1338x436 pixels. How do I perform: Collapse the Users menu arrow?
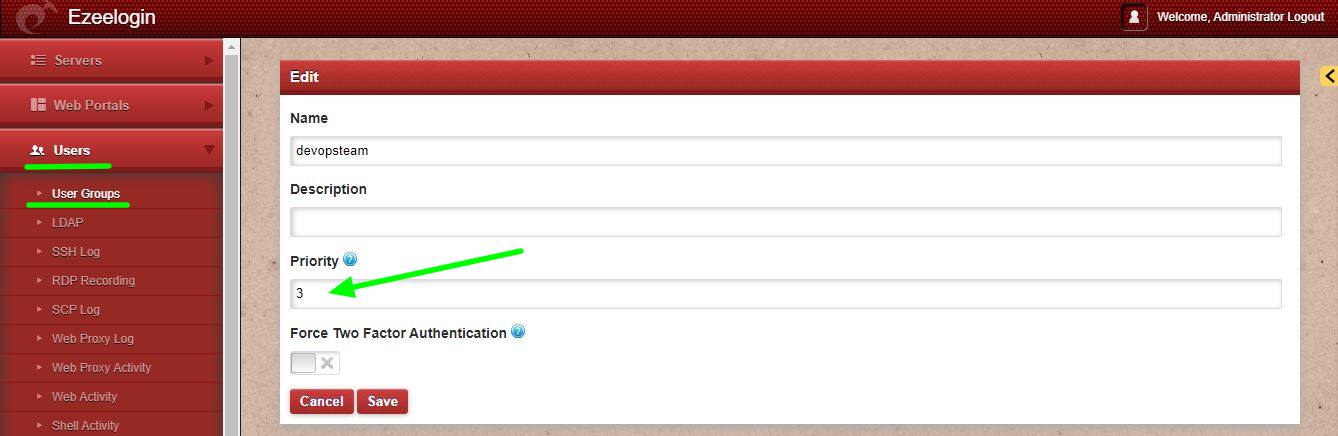[x=209, y=150]
